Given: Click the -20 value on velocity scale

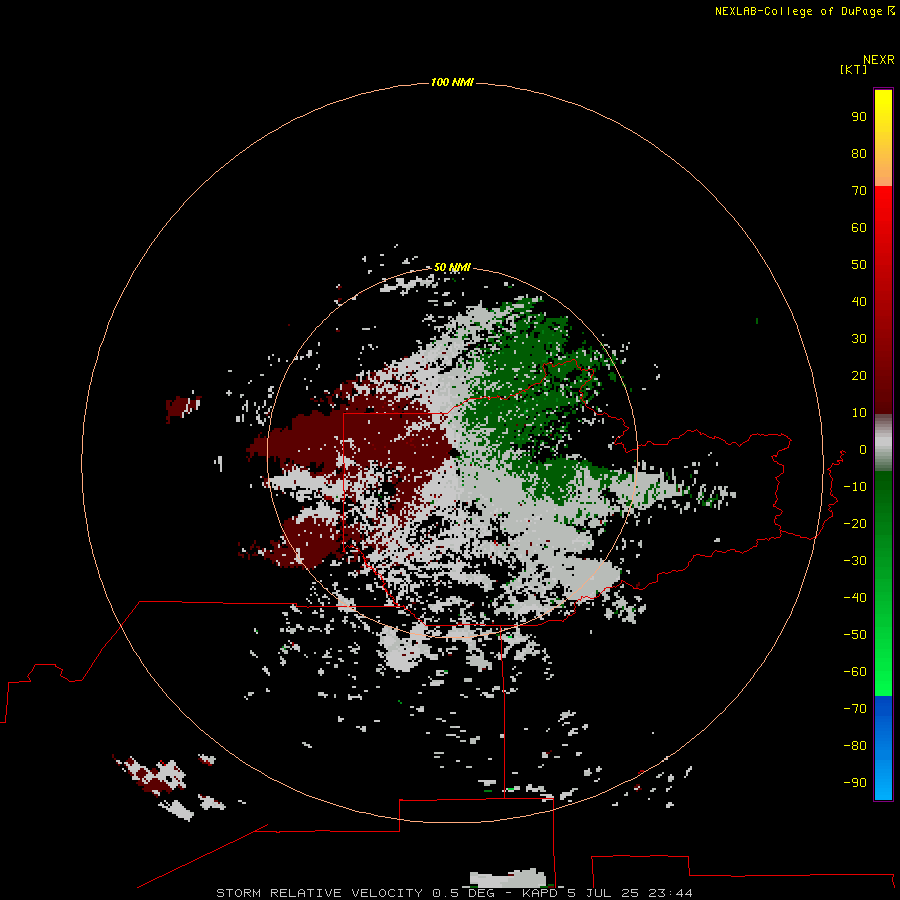Looking at the screenshot, I should [x=855, y=524].
